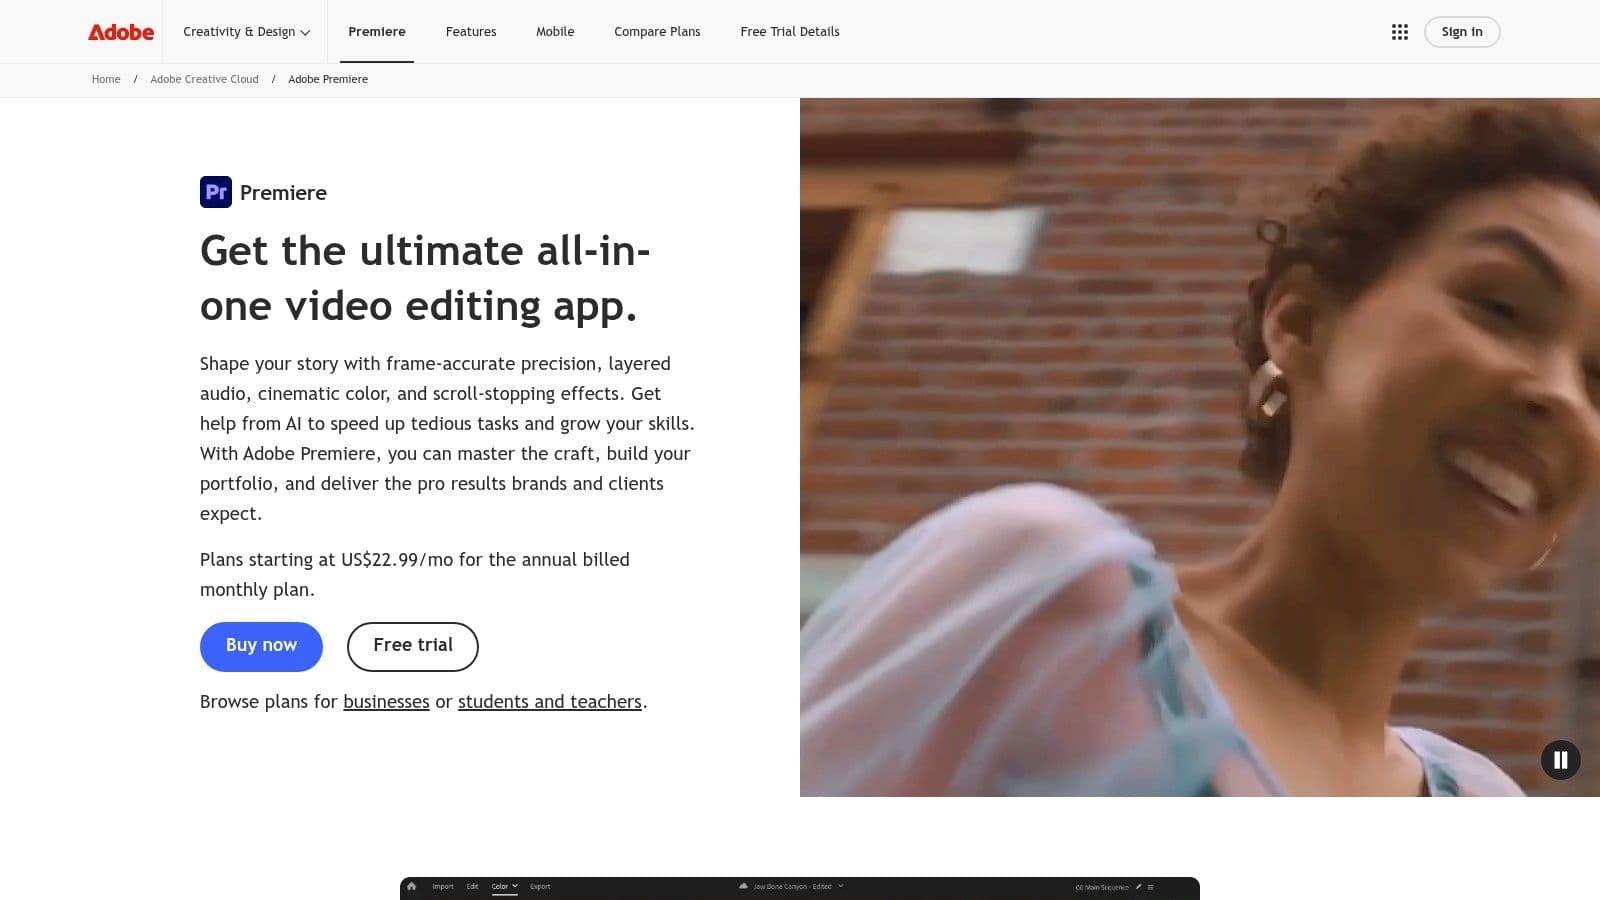
Task: Click the Premiere Pr app icon
Action: click(x=216, y=192)
